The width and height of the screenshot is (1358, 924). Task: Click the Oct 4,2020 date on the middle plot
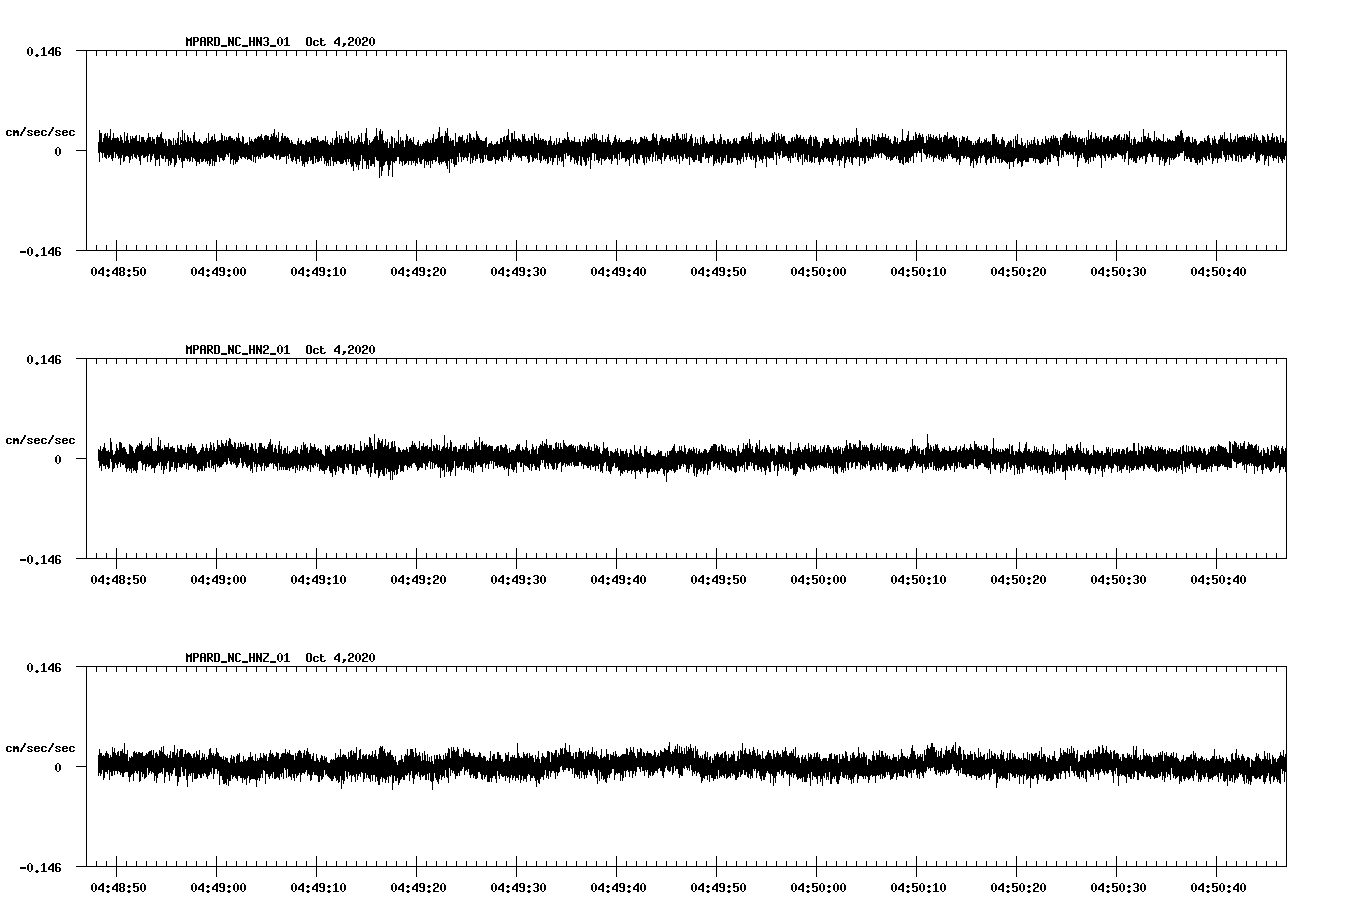click(x=341, y=349)
